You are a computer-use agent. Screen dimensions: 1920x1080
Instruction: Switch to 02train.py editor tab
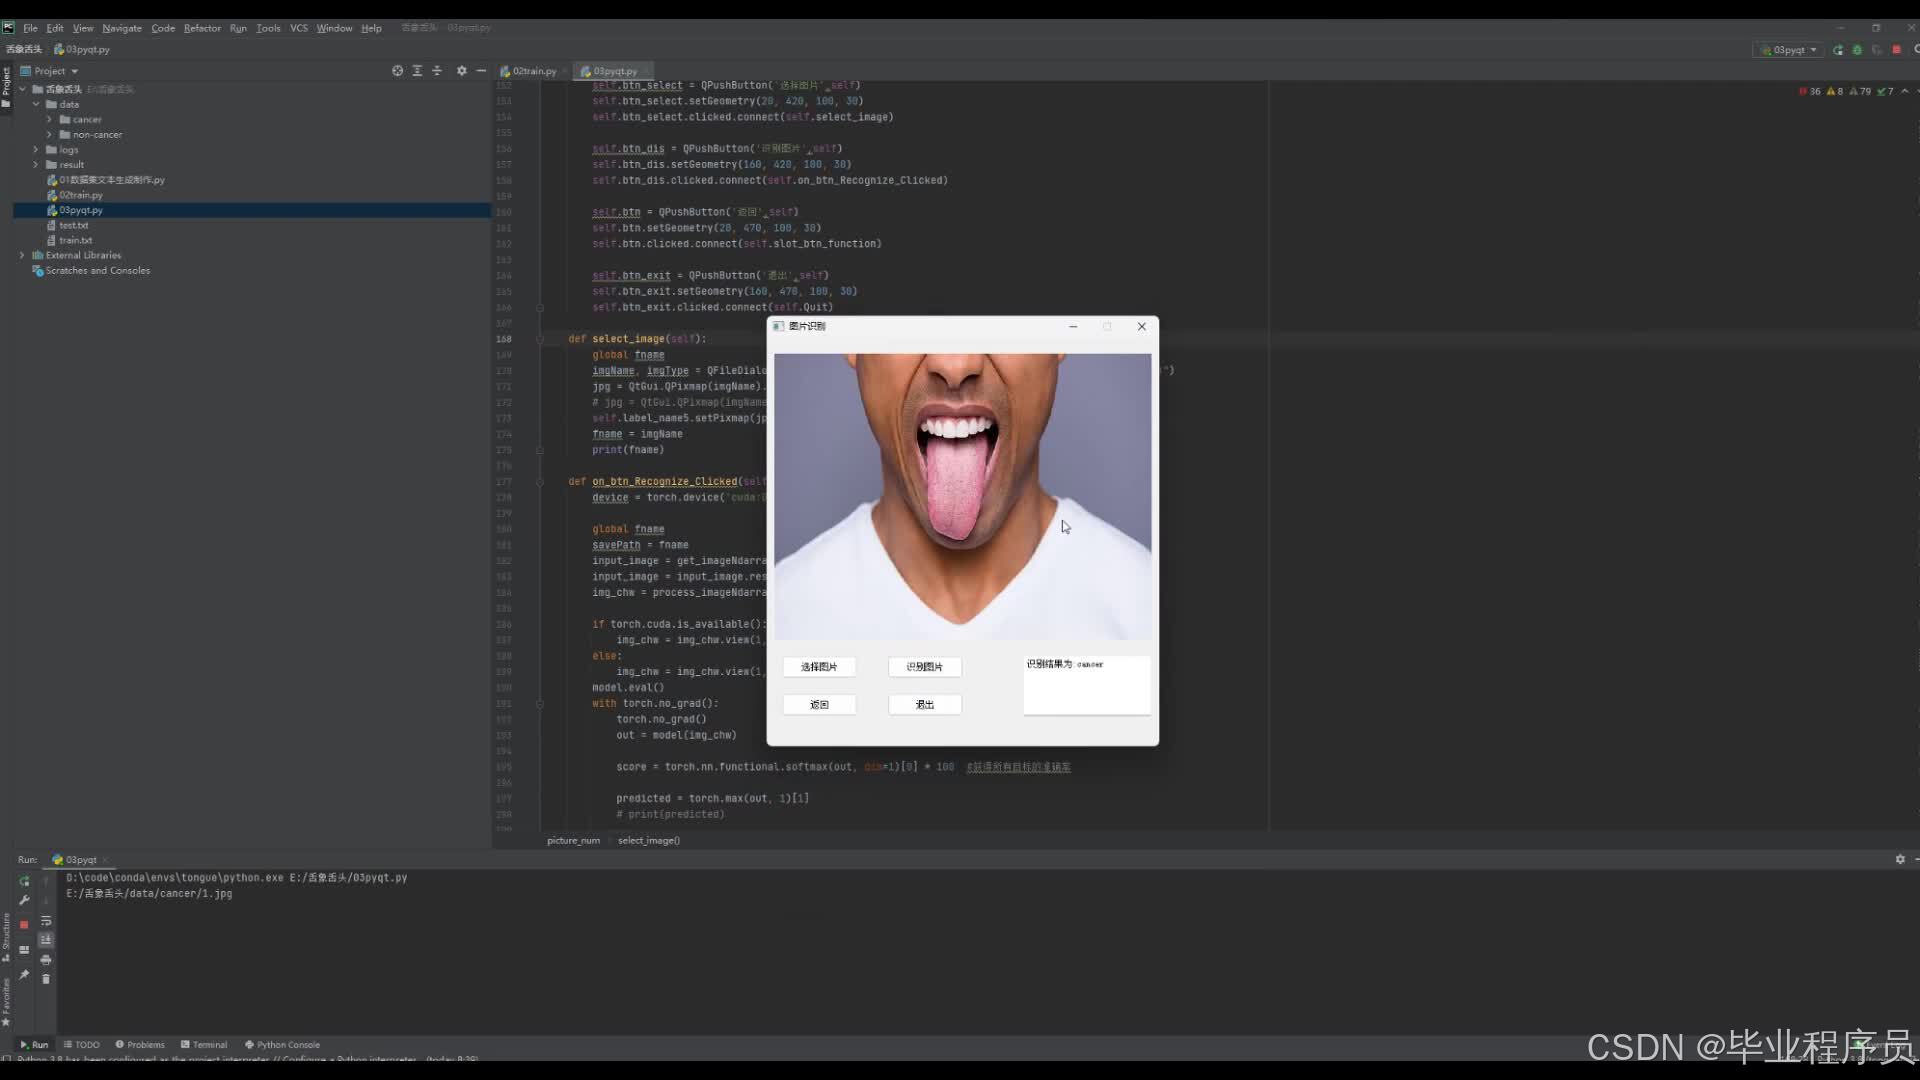click(534, 71)
